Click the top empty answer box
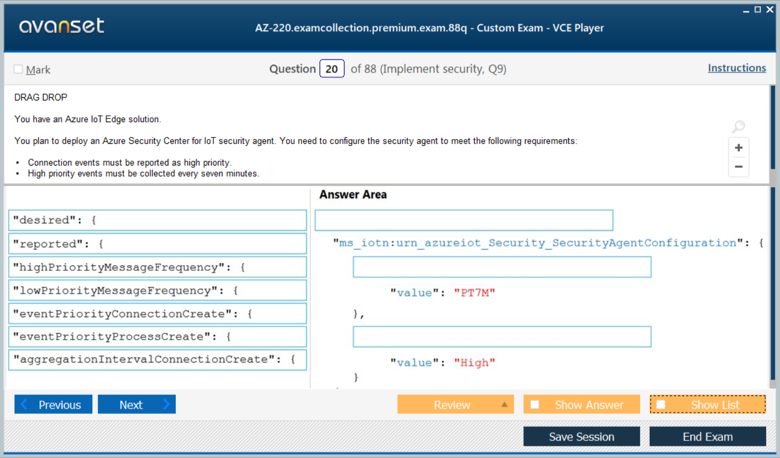The width and height of the screenshot is (780, 458). tap(464, 220)
